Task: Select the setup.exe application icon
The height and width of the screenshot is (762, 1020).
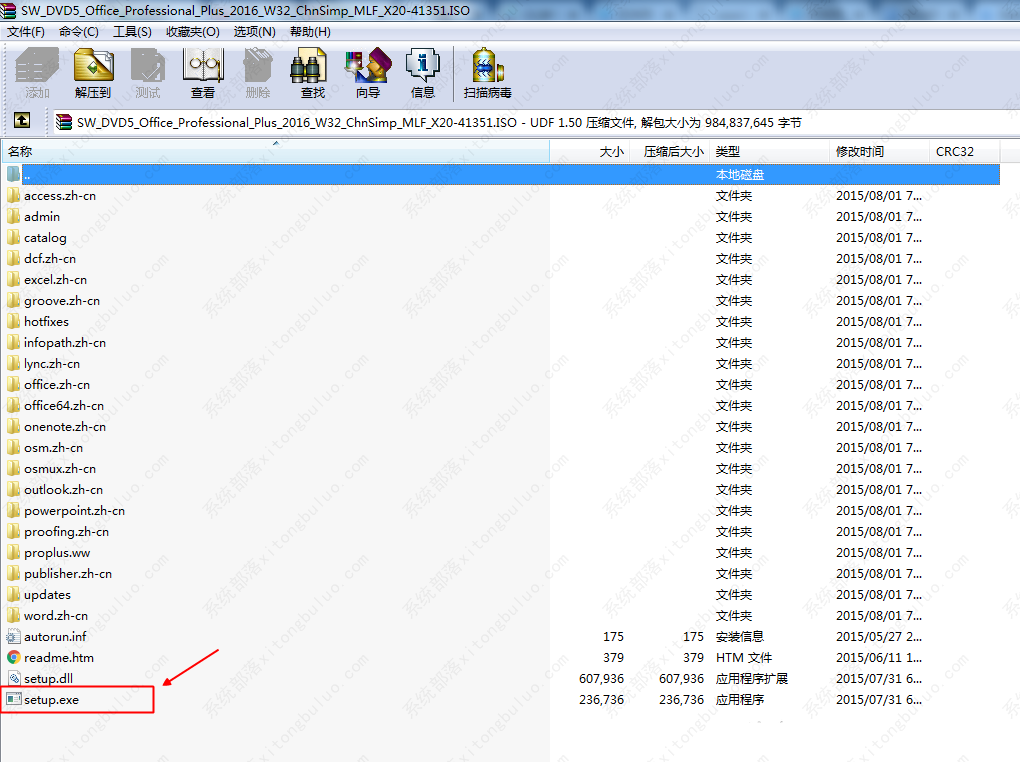Action: 14,700
